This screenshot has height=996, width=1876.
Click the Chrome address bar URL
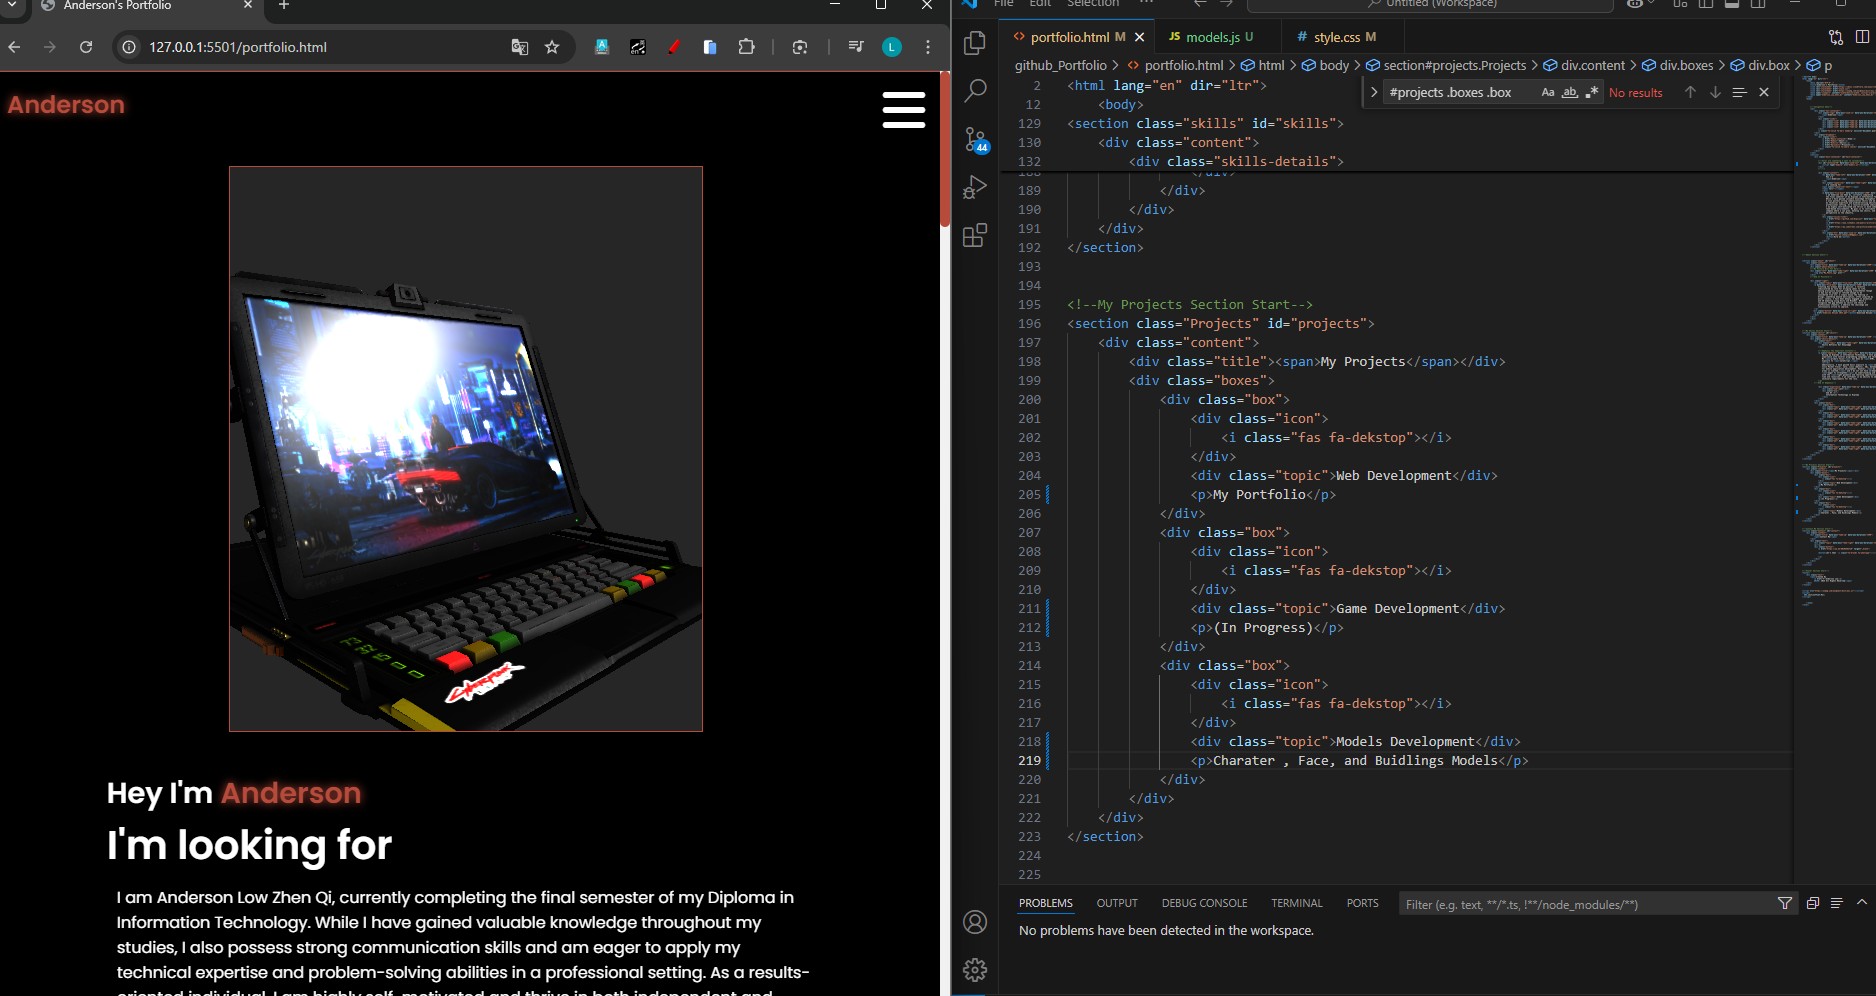pyautogui.click(x=238, y=47)
